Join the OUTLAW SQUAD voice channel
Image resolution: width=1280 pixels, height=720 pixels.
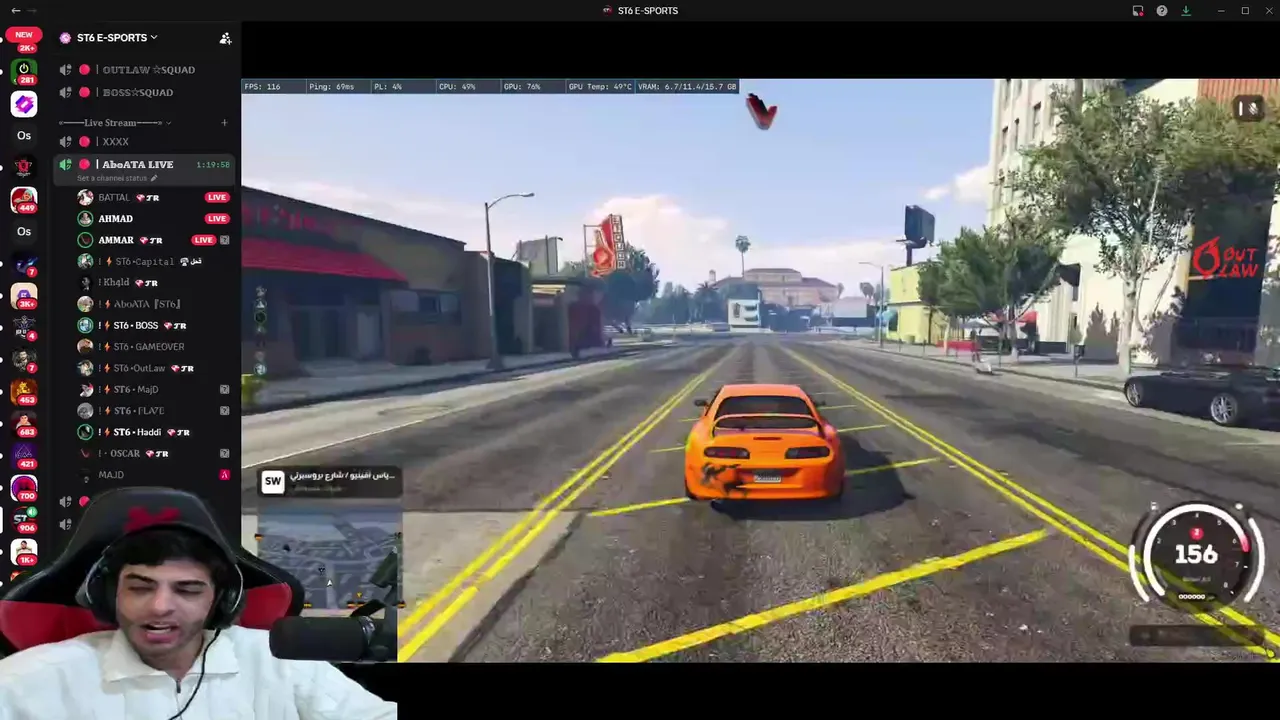[x=145, y=70]
